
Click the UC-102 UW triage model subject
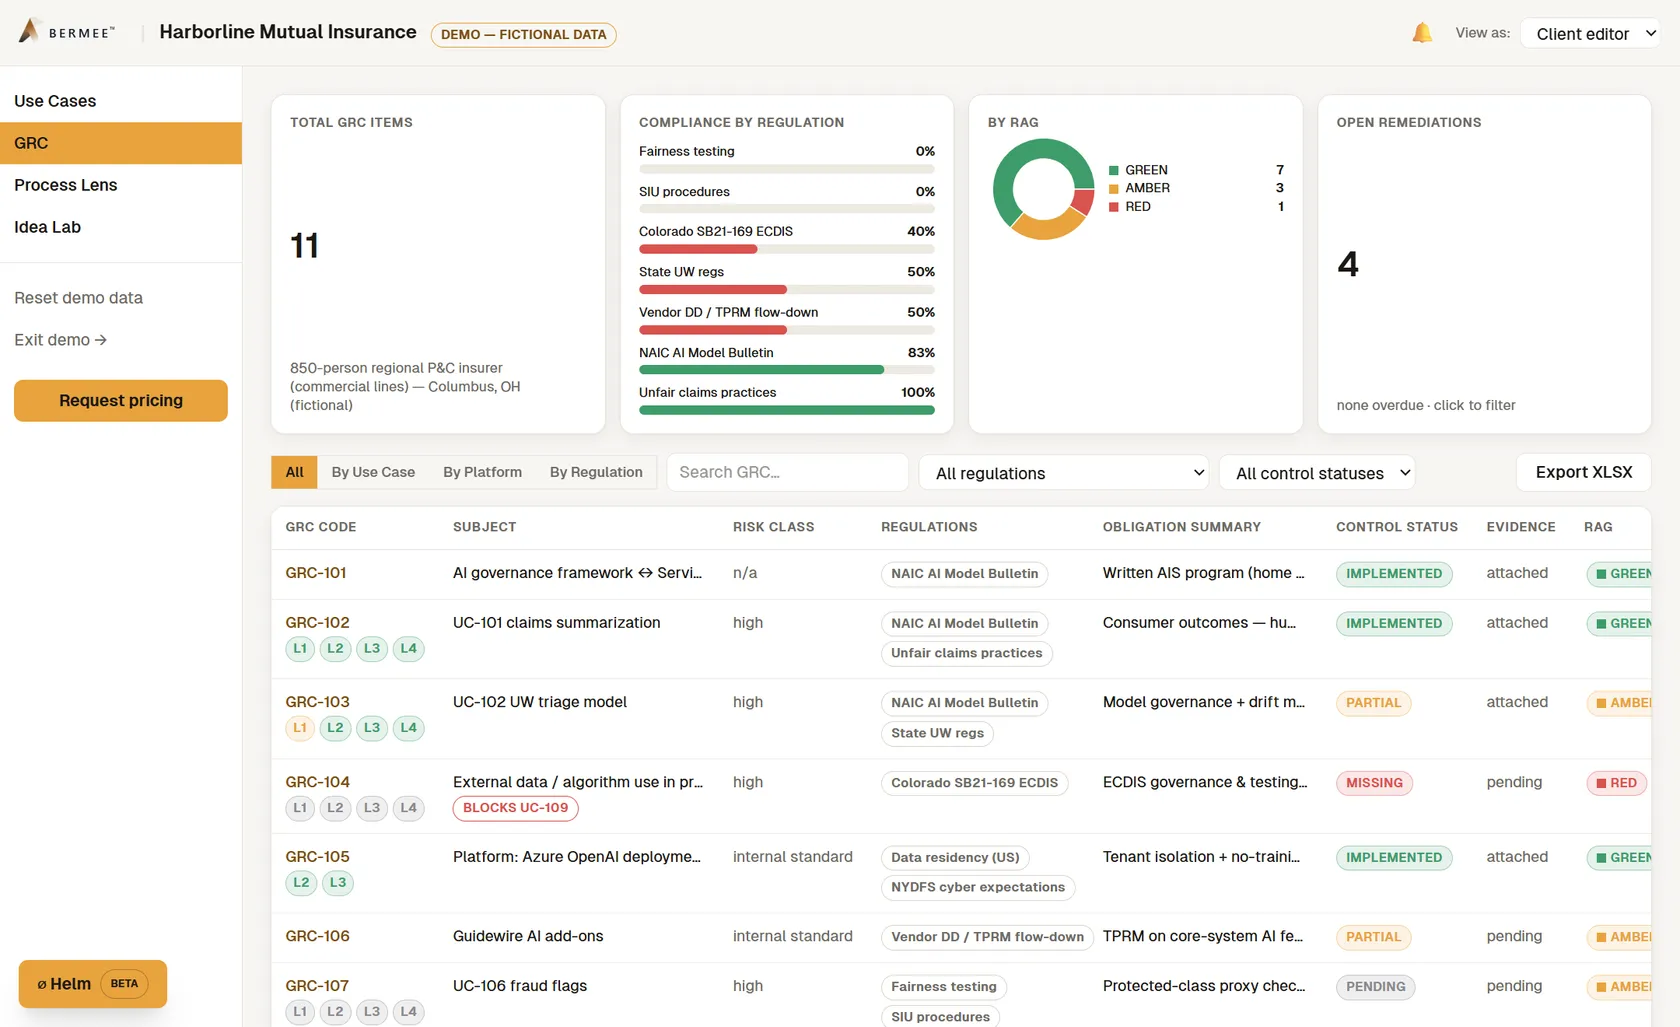point(540,702)
